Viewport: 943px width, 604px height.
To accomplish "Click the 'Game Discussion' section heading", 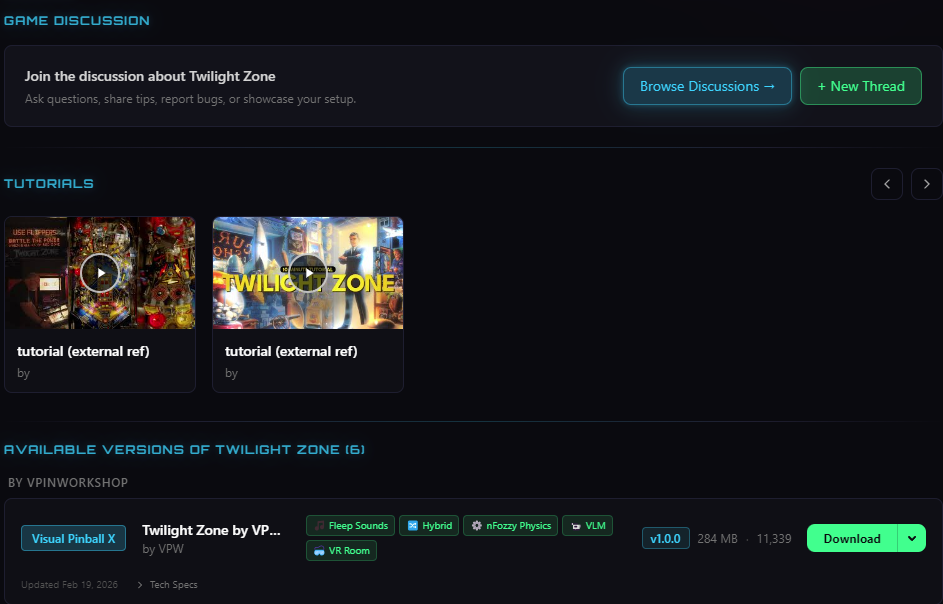I will pyautogui.click(x=76, y=20).
